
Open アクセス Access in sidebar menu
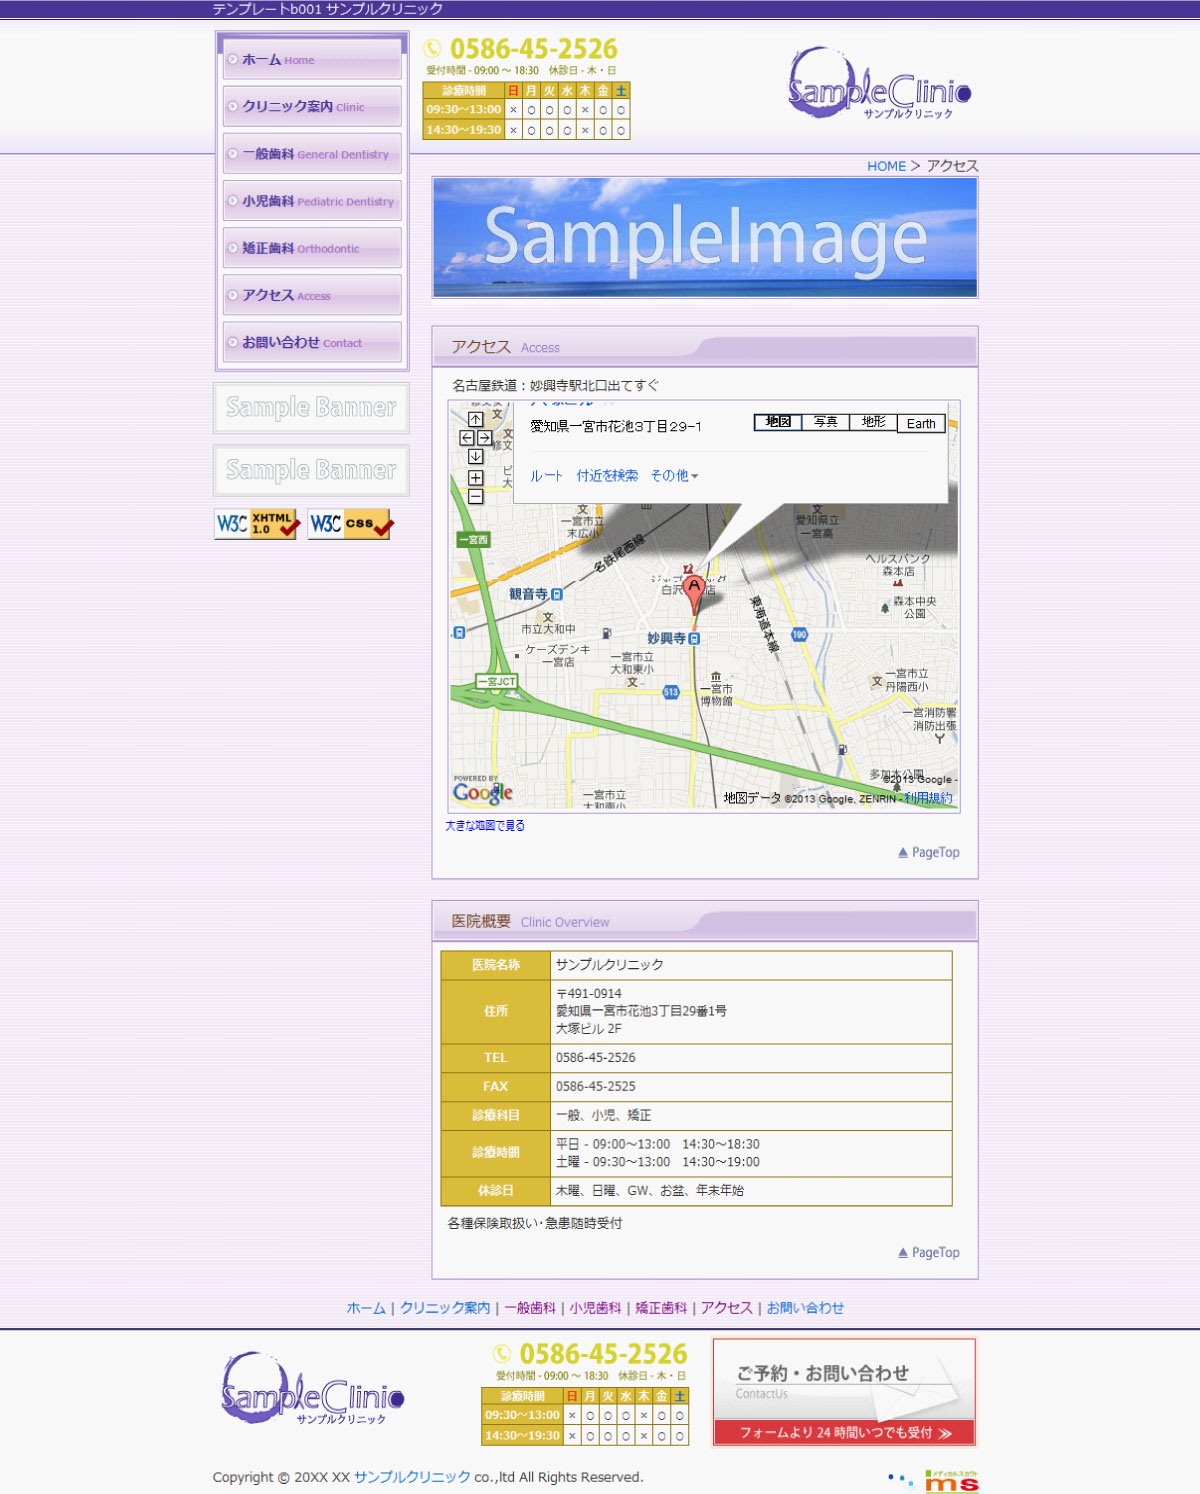pyautogui.click(x=312, y=295)
